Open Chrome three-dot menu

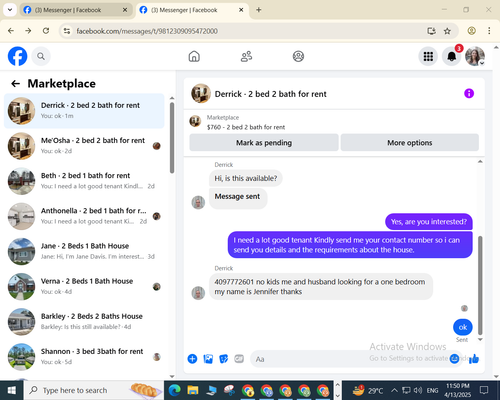[x=489, y=31]
